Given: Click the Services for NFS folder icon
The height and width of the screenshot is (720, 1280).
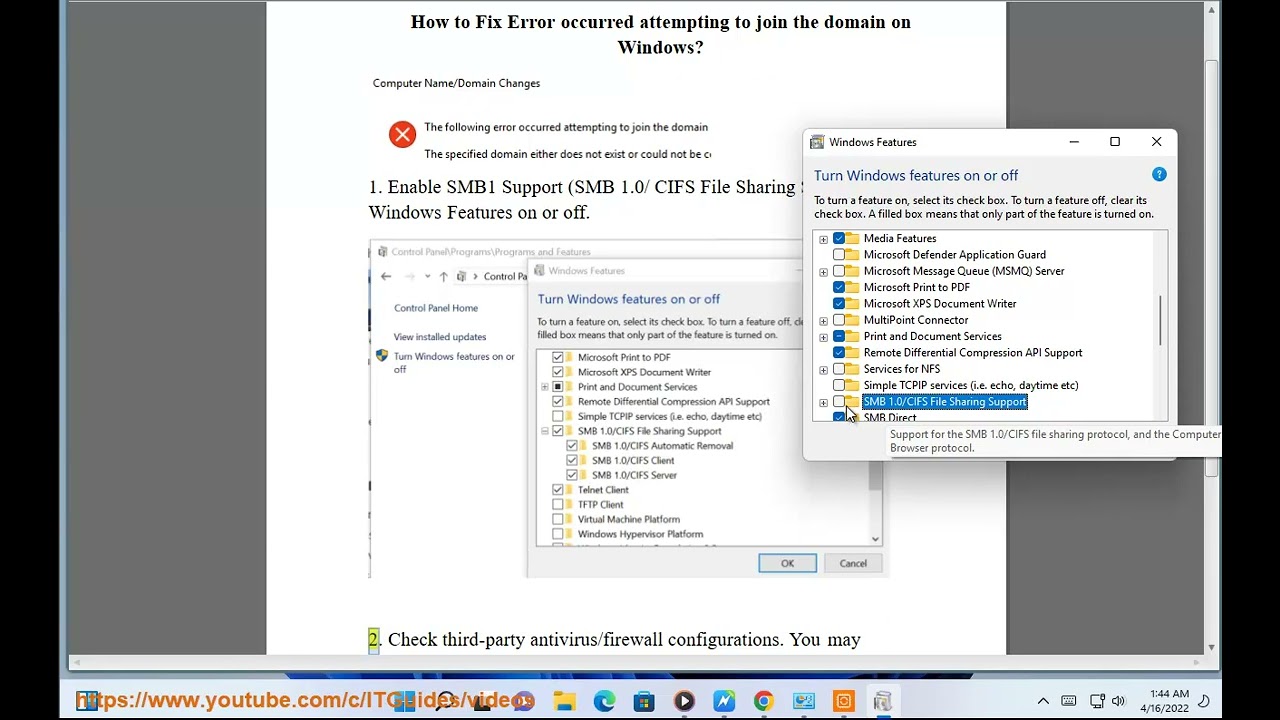Looking at the screenshot, I should point(852,369).
